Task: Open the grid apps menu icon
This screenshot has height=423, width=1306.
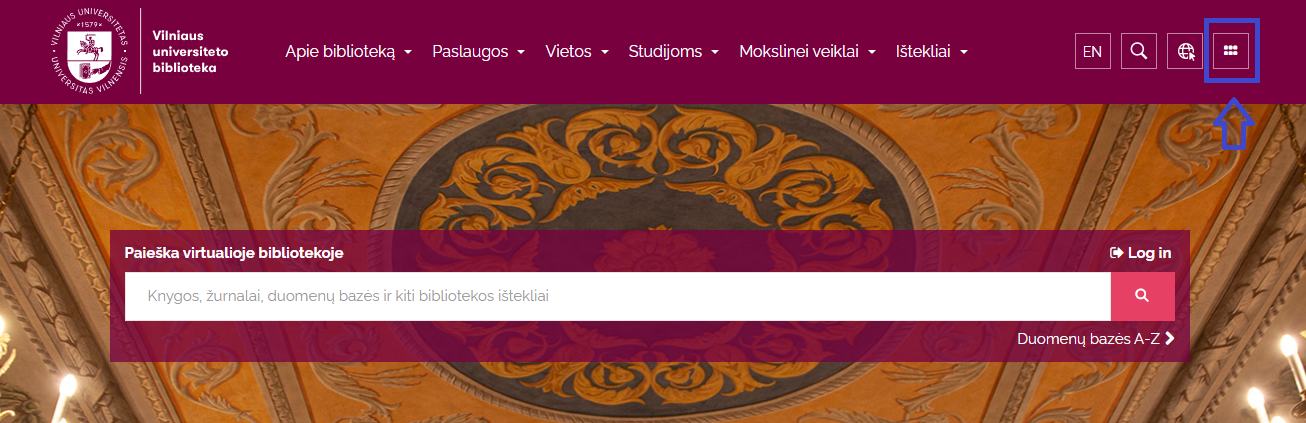Action: pyautogui.click(x=1231, y=51)
